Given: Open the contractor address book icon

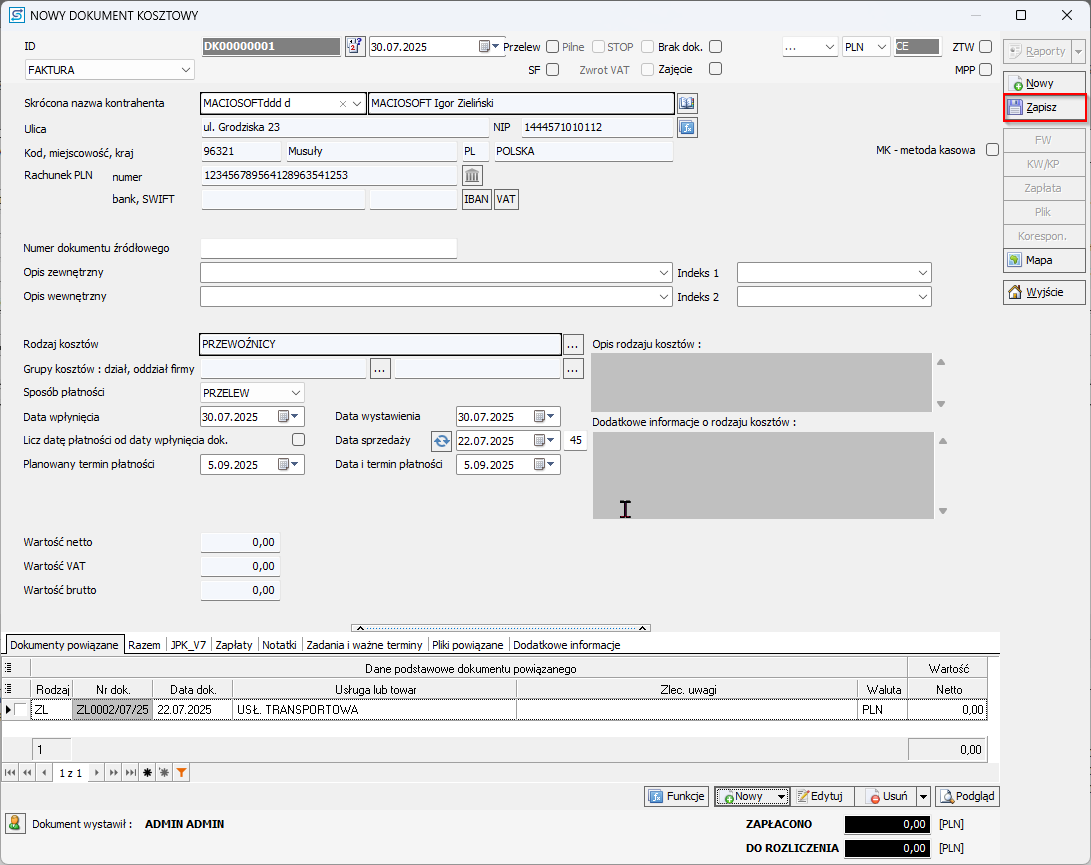Looking at the screenshot, I should tap(687, 103).
